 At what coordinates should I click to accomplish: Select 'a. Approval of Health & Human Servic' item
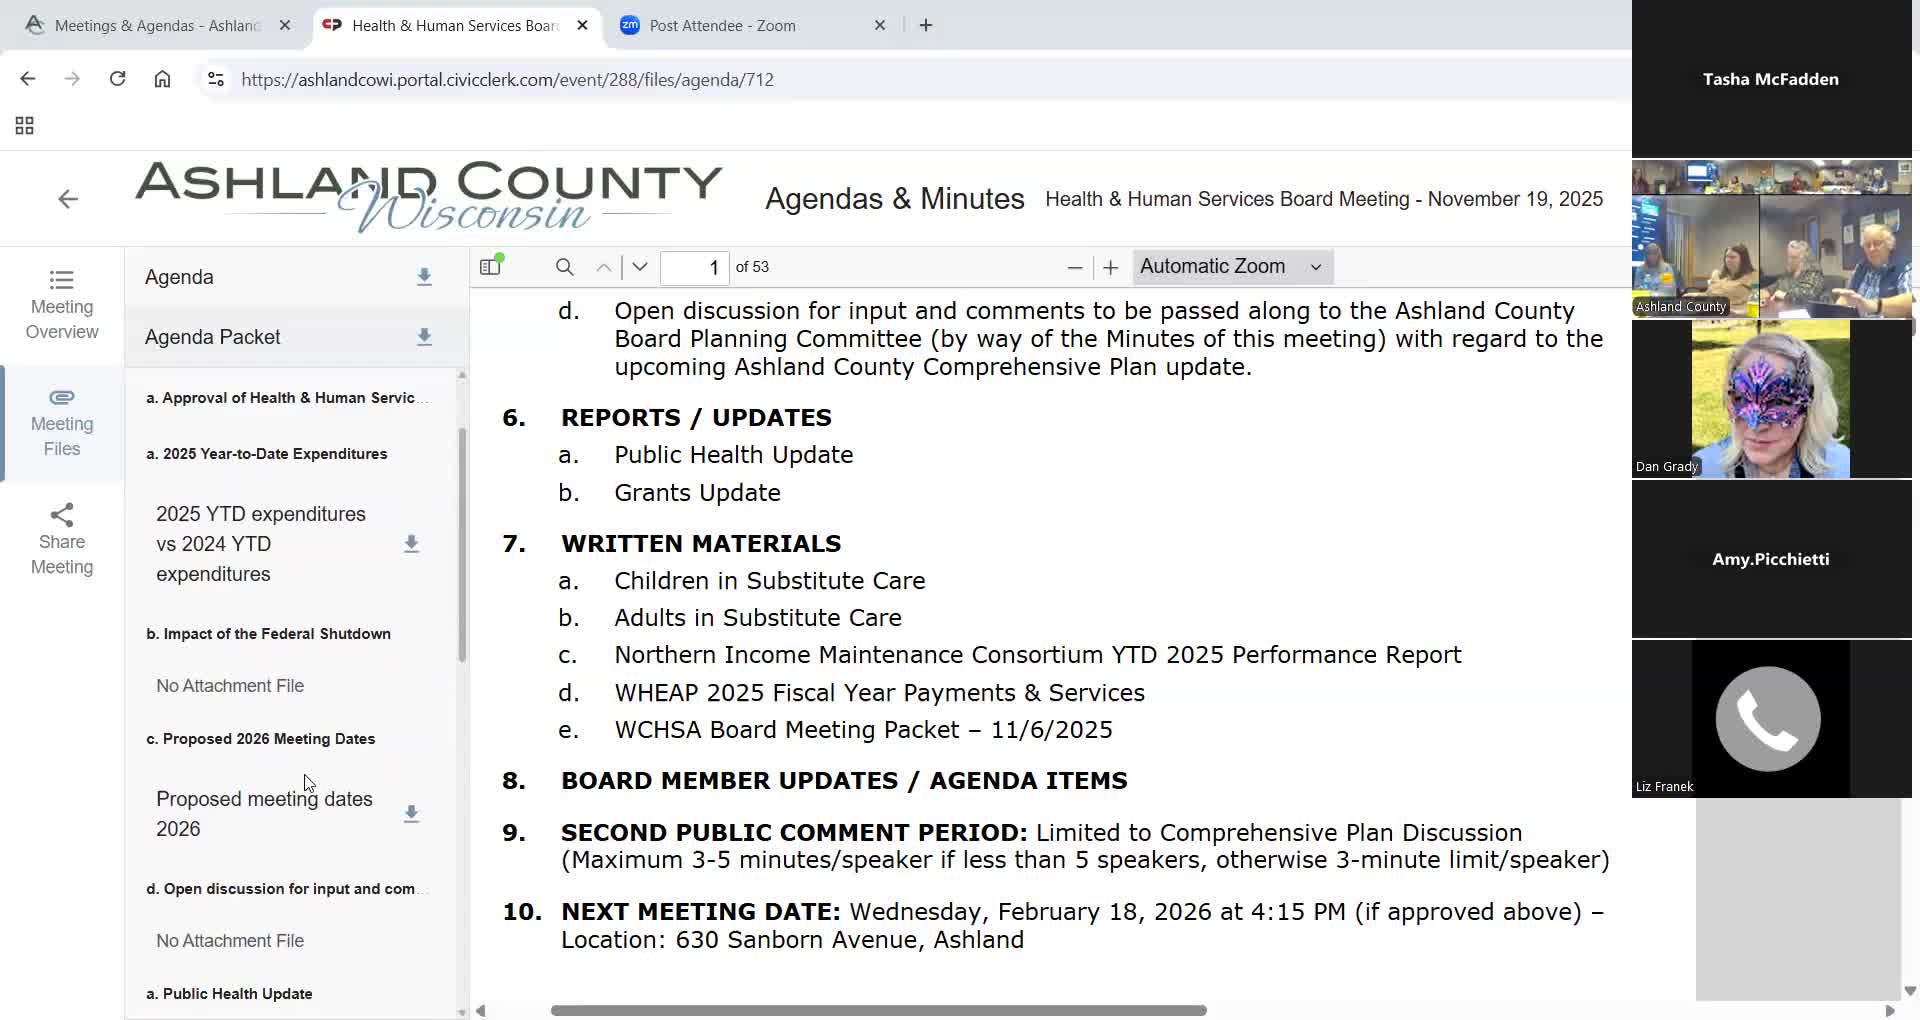pyautogui.click(x=287, y=398)
